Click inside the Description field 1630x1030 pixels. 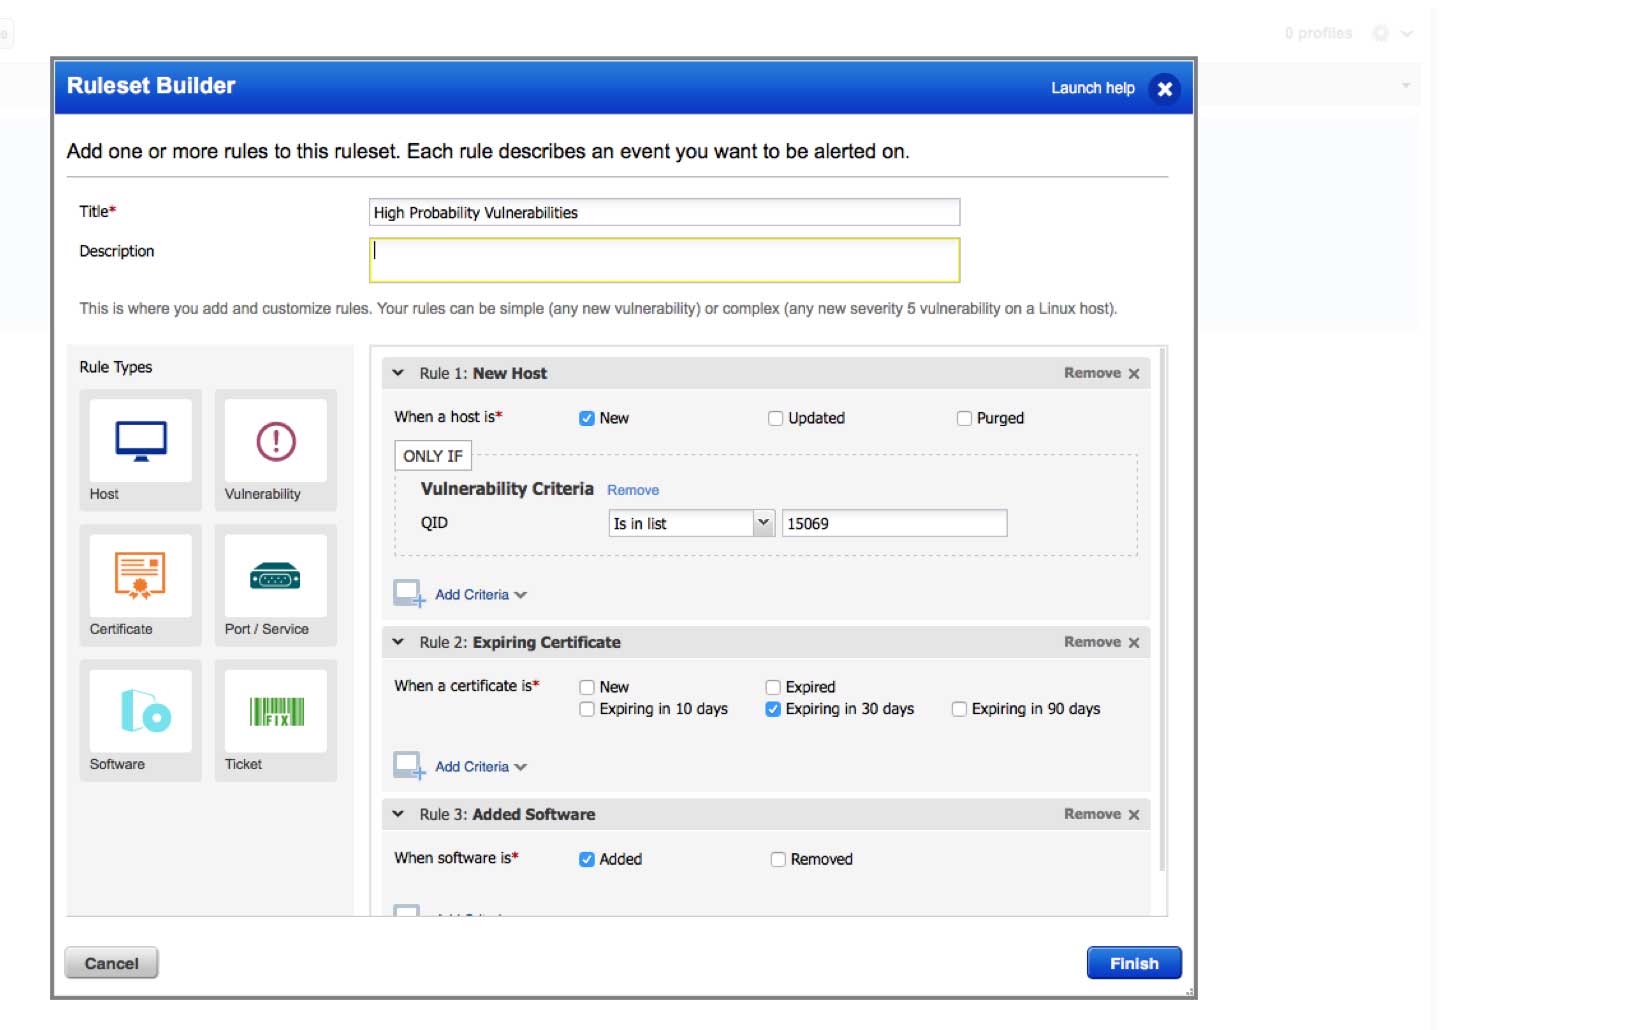point(664,261)
